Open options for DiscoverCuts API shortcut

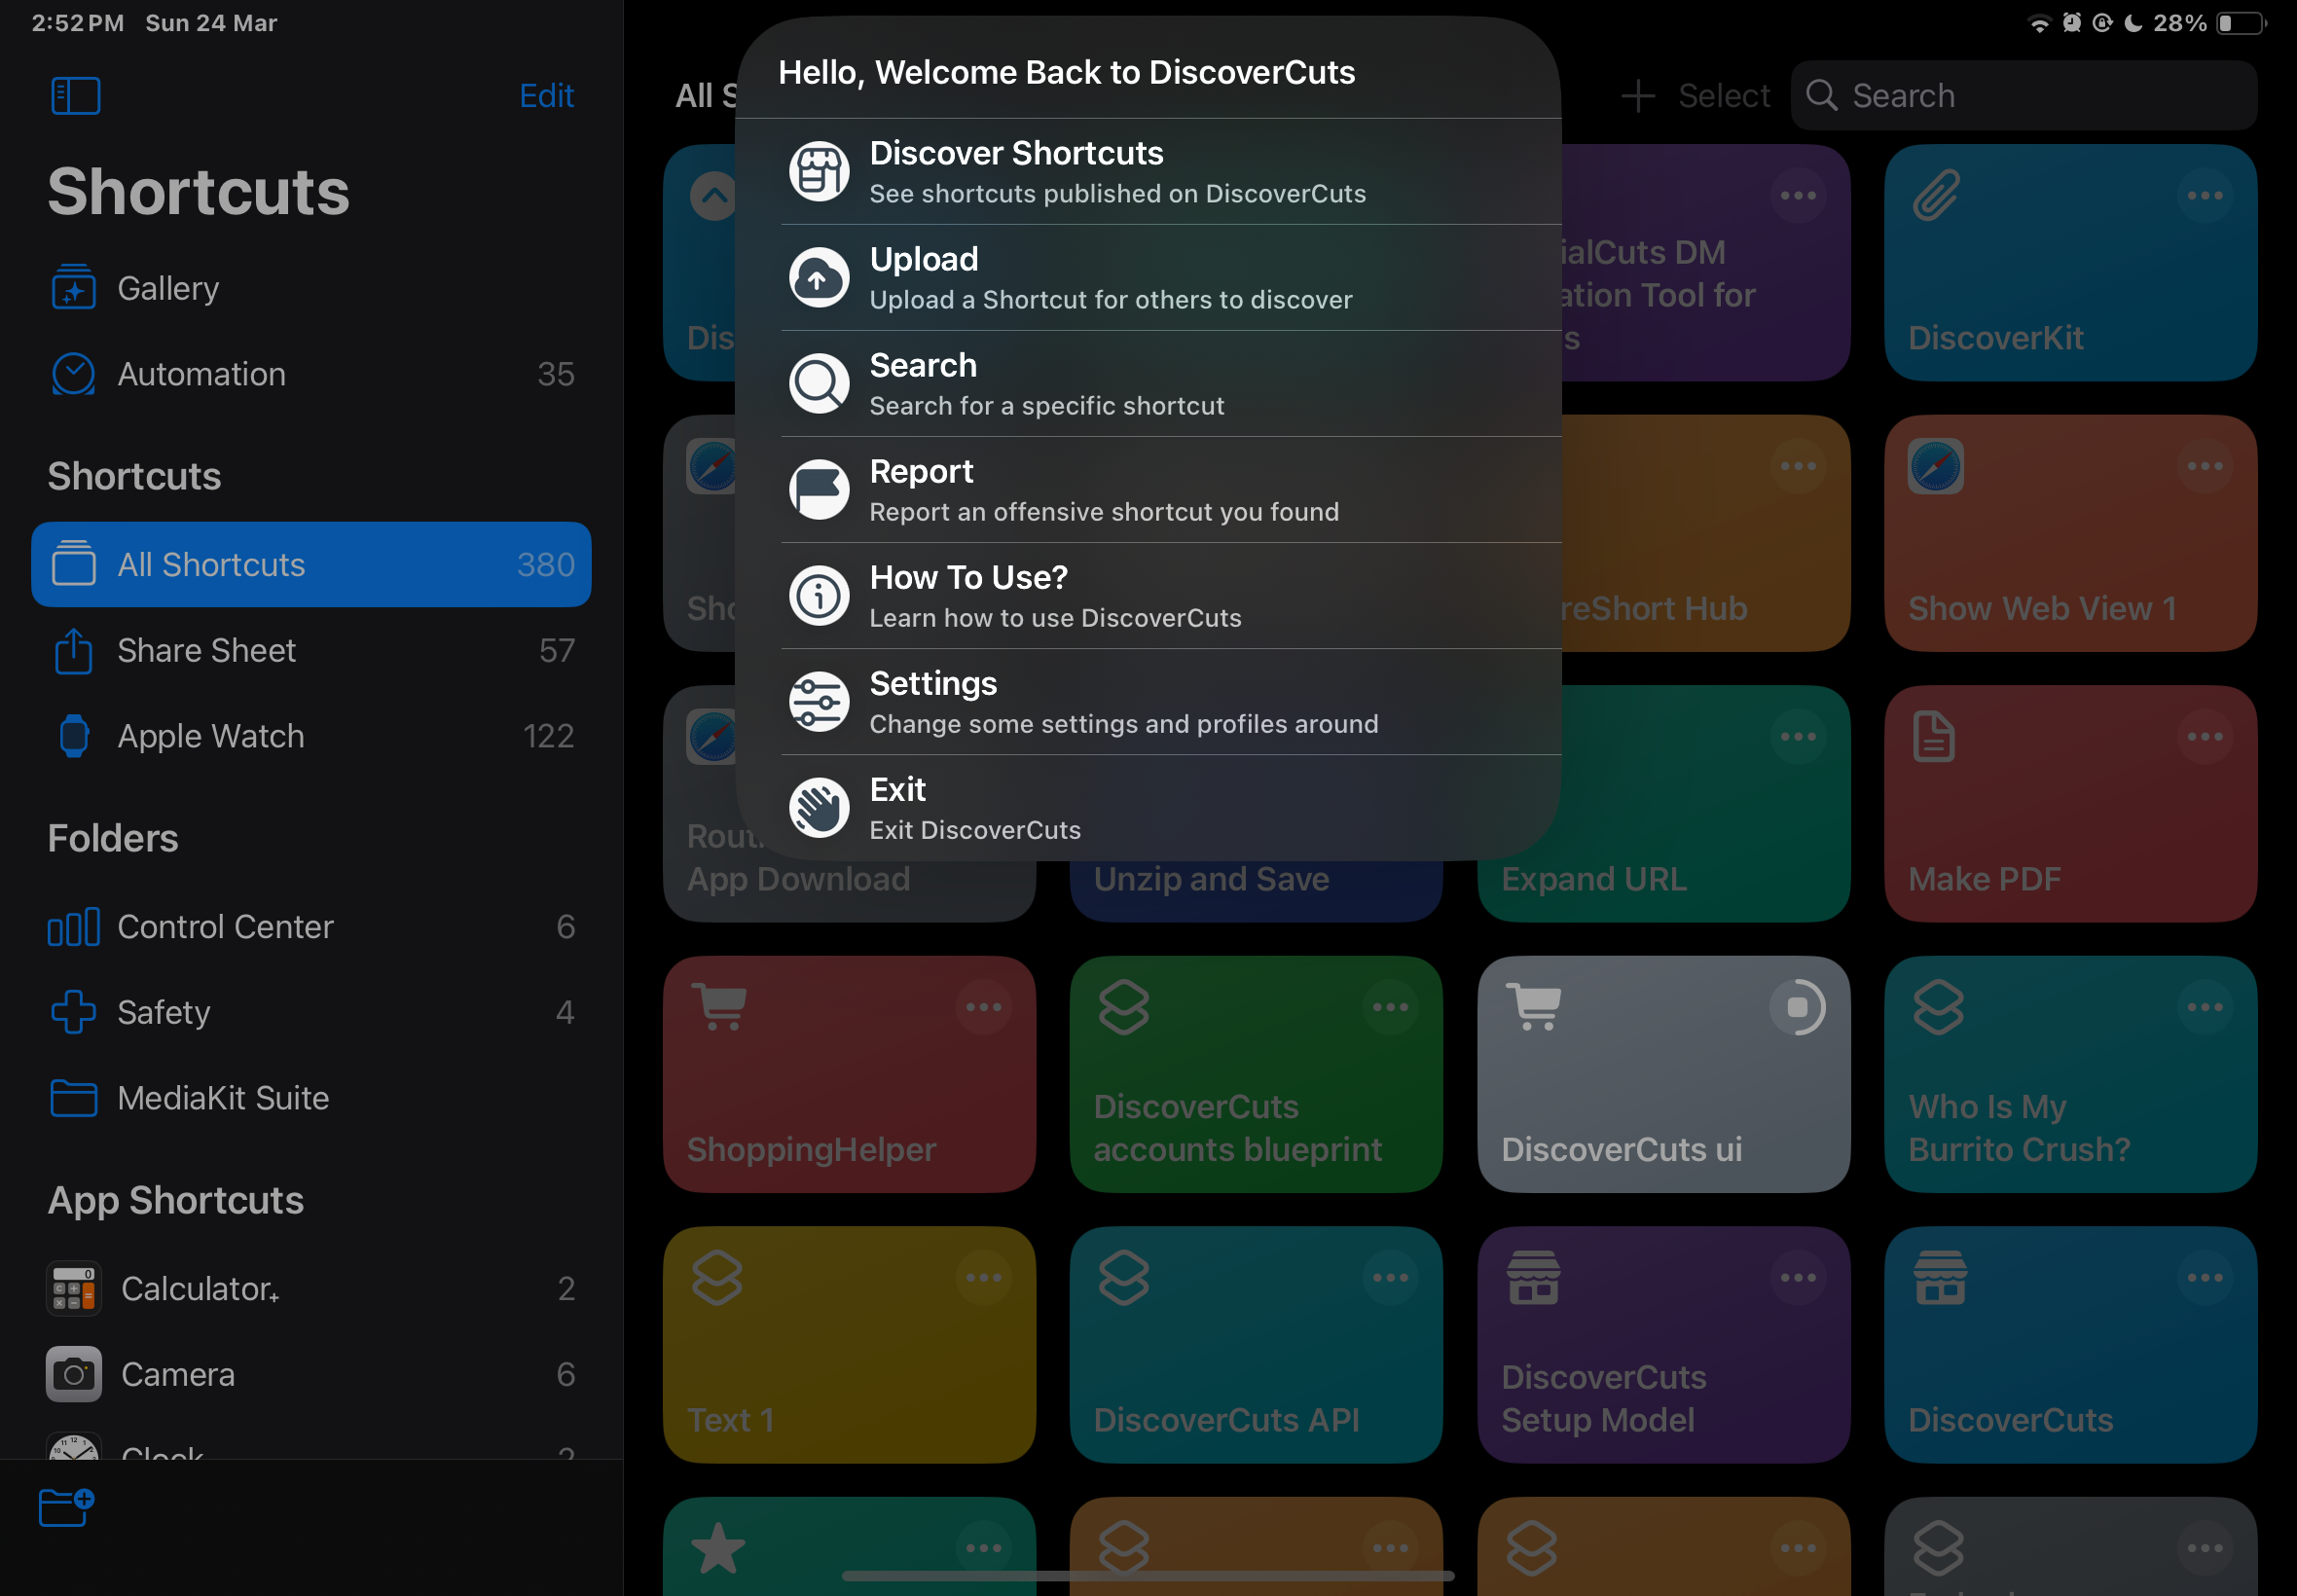[1390, 1278]
